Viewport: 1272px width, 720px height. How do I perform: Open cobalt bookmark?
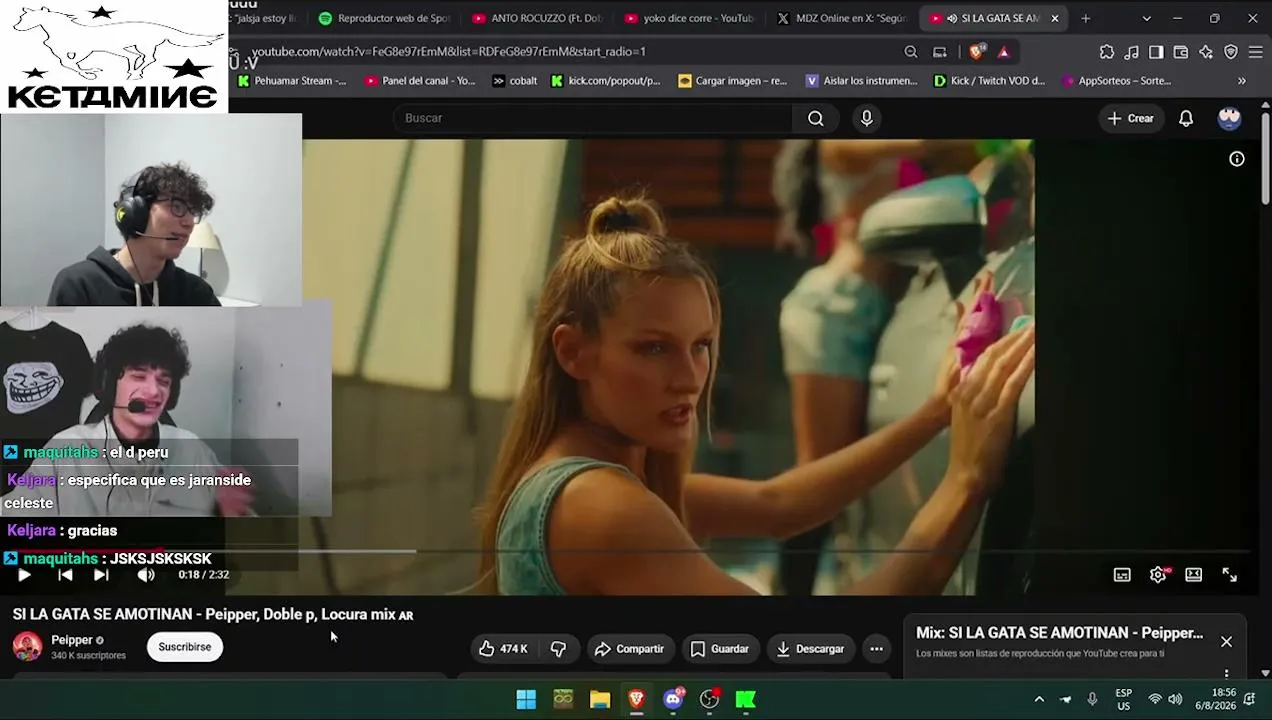tap(515, 81)
